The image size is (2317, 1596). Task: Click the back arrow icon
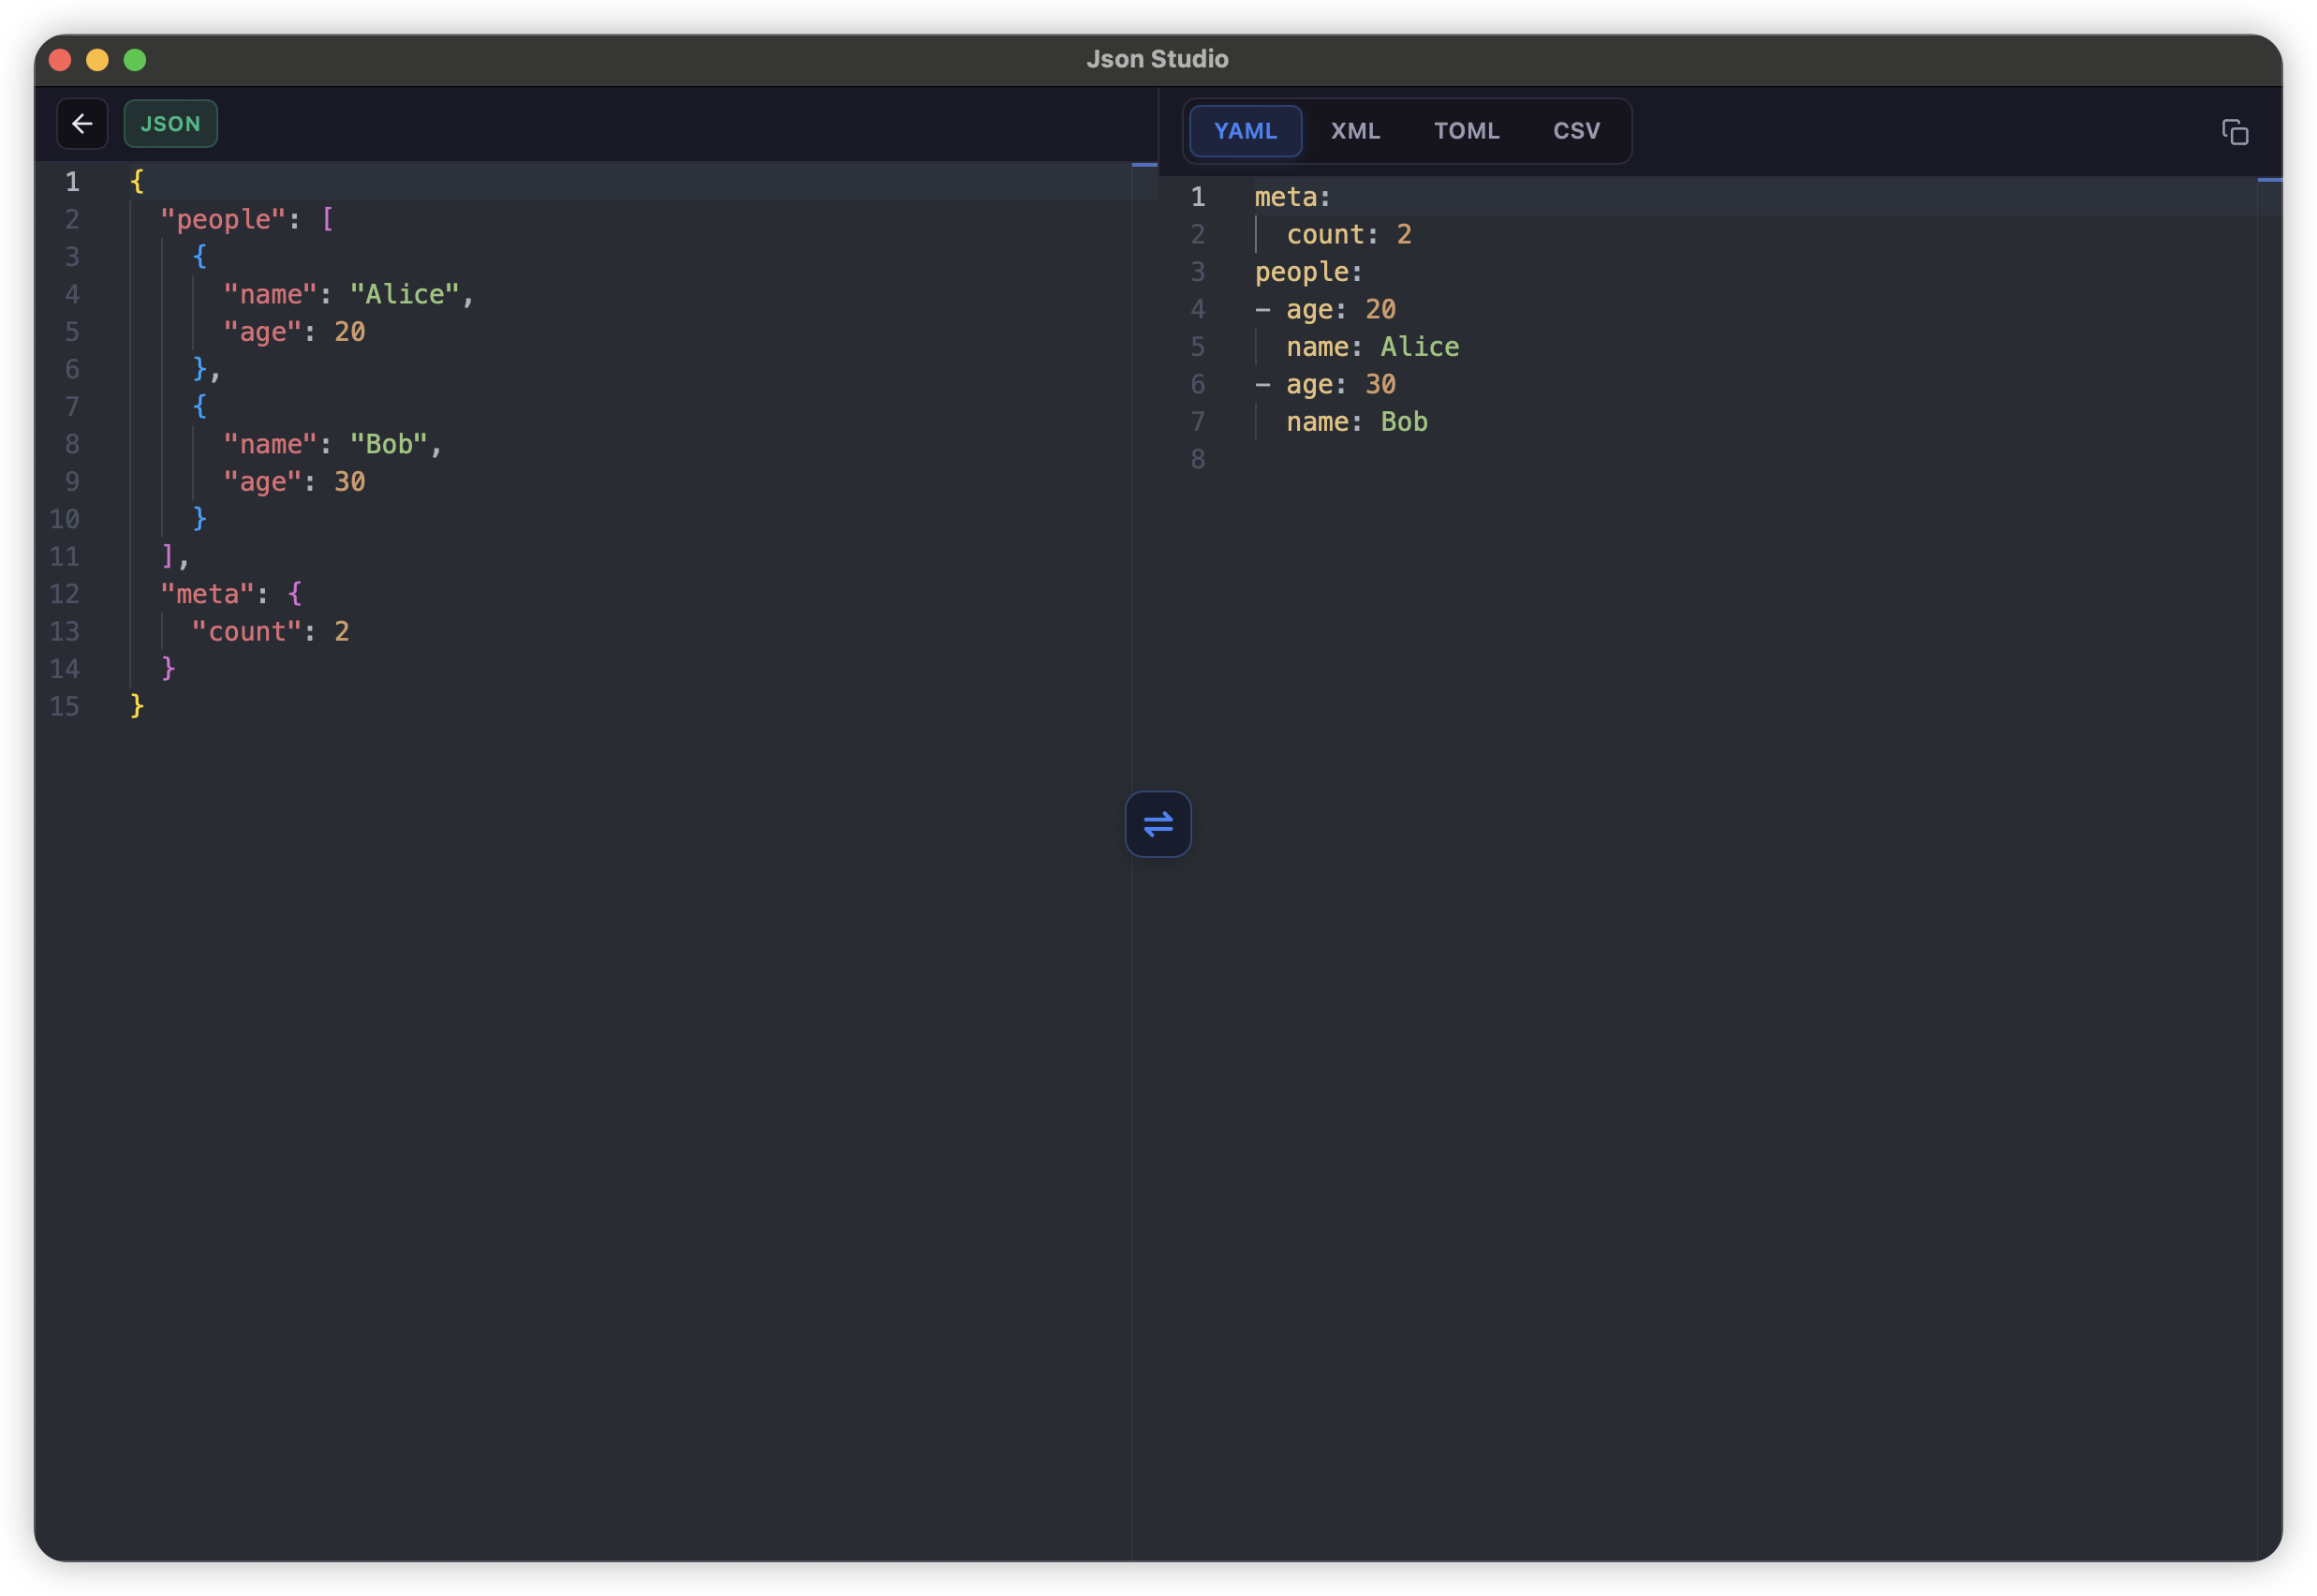click(x=82, y=123)
